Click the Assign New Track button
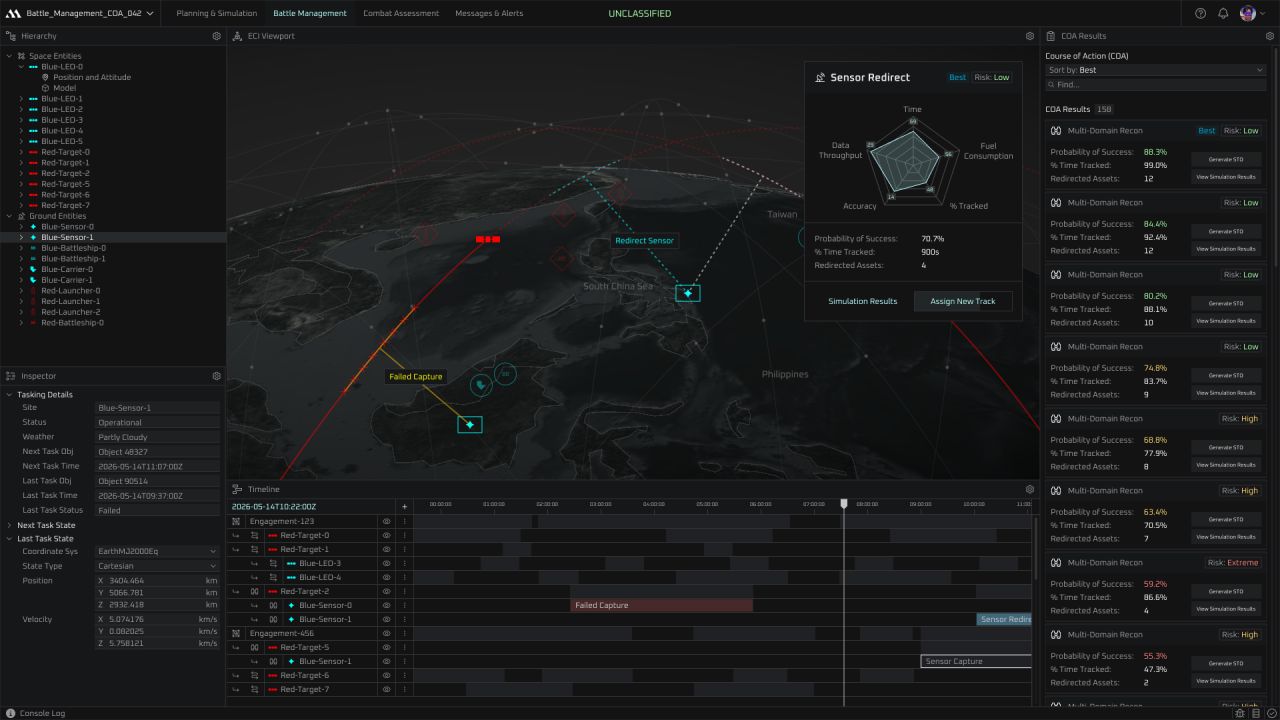The height and width of the screenshot is (720, 1280). click(963, 301)
